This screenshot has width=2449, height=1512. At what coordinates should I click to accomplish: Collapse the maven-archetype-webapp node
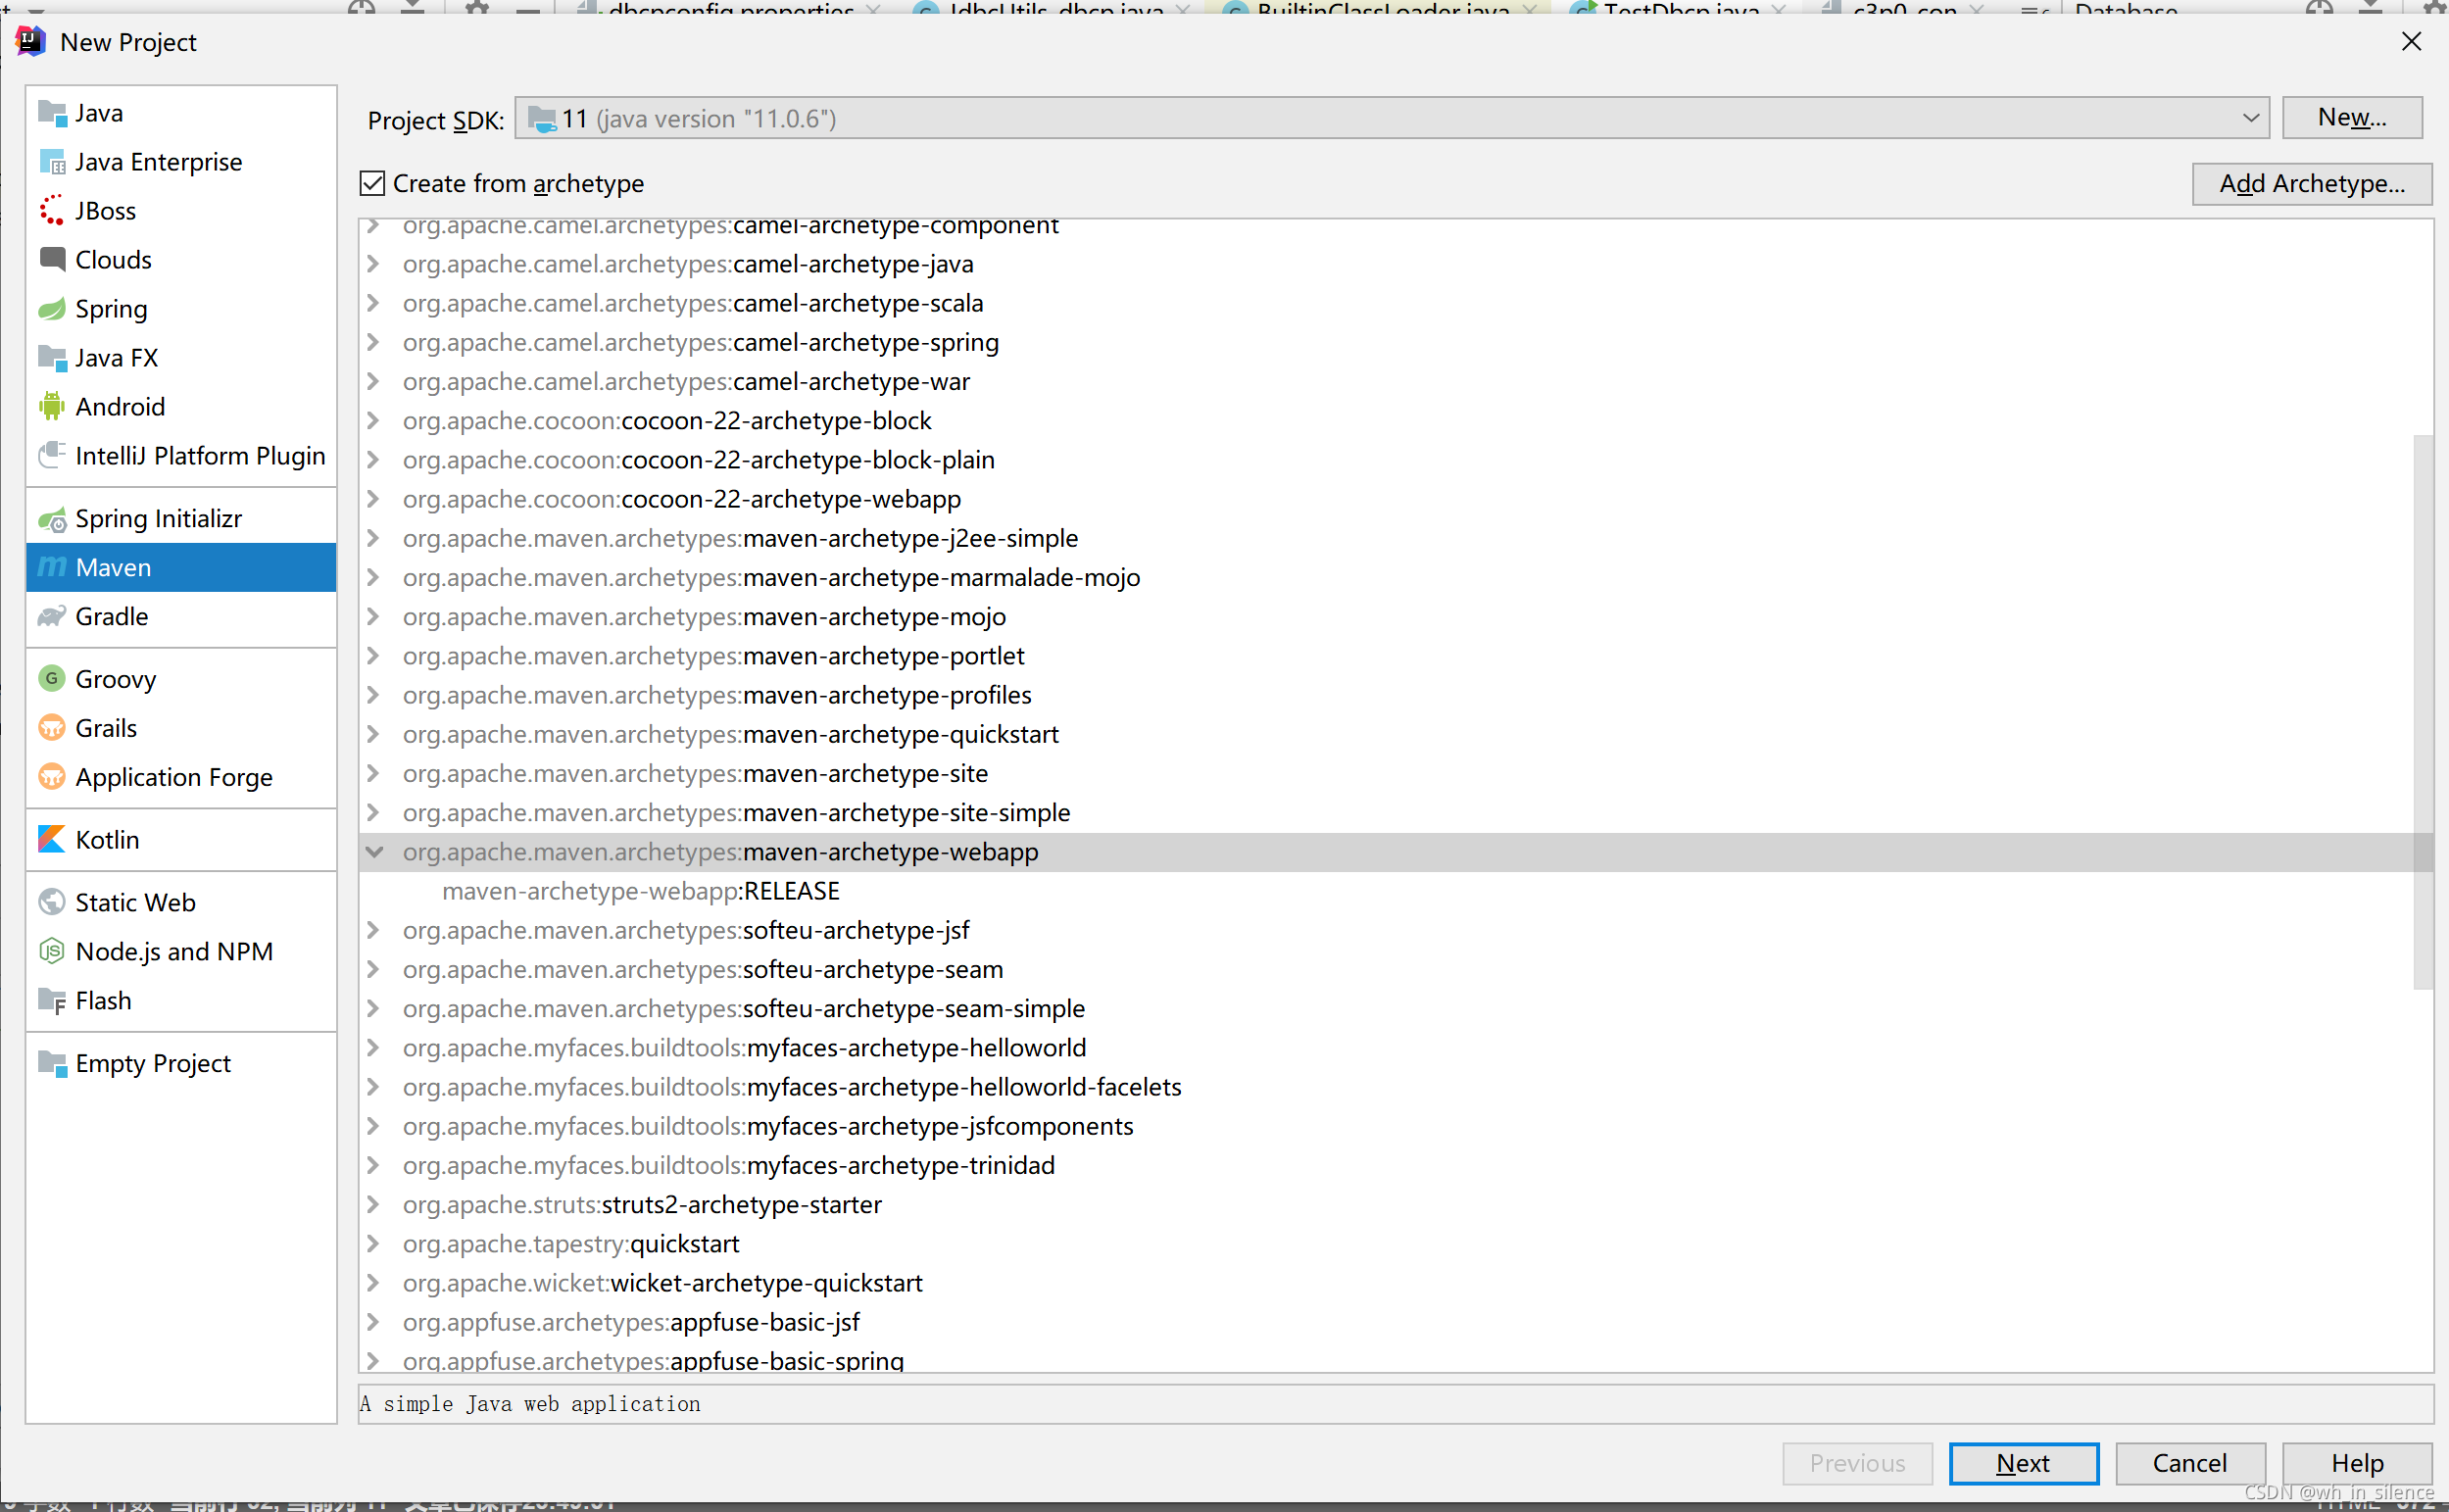tap(374, 852)
